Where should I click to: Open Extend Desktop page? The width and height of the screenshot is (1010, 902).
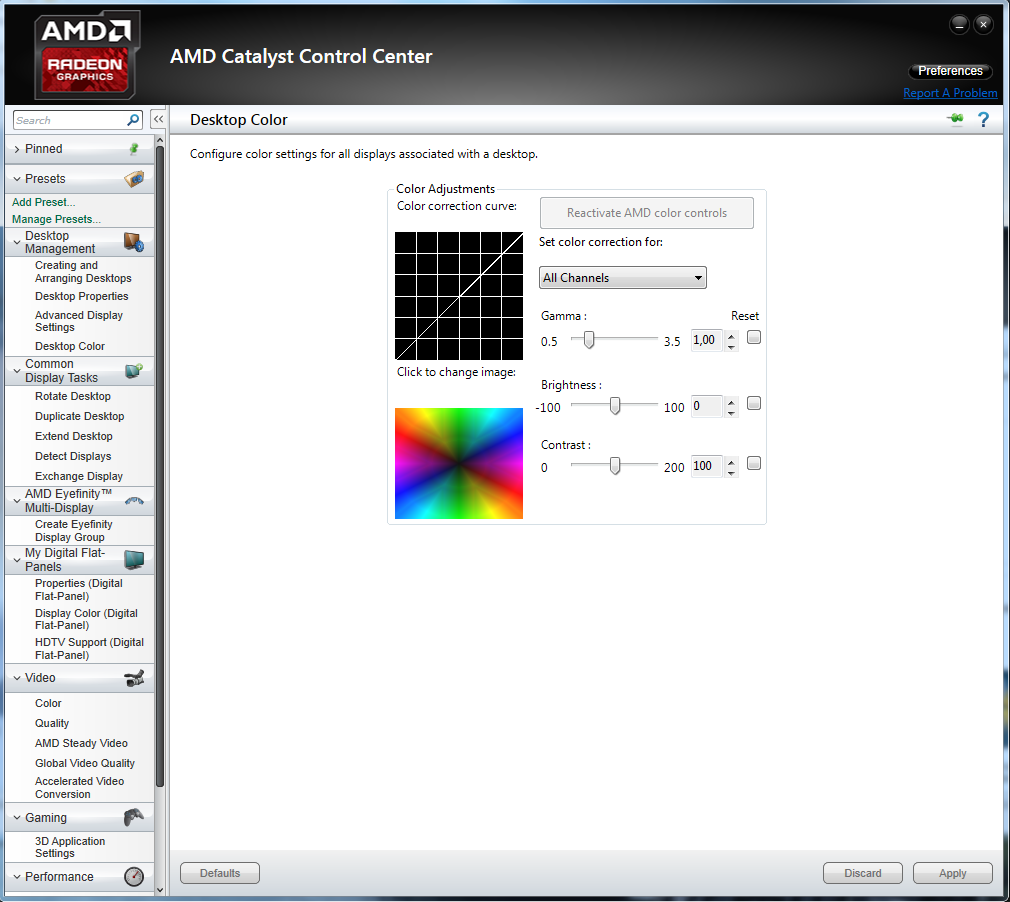click(73, 436)
